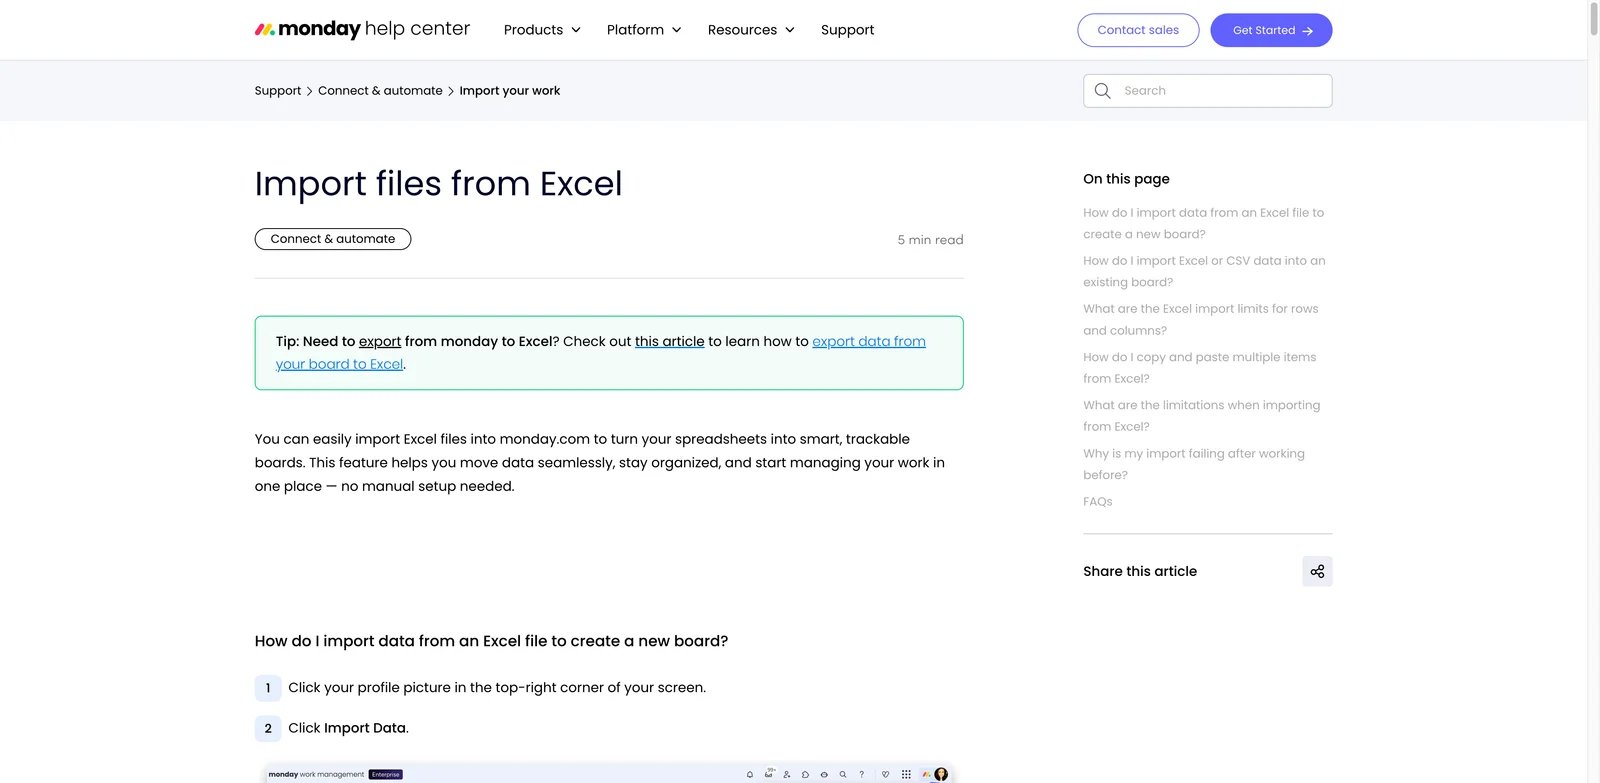Click the search magnifier icon
The width and height of the screenshot is (1600, 783).
1102,91
